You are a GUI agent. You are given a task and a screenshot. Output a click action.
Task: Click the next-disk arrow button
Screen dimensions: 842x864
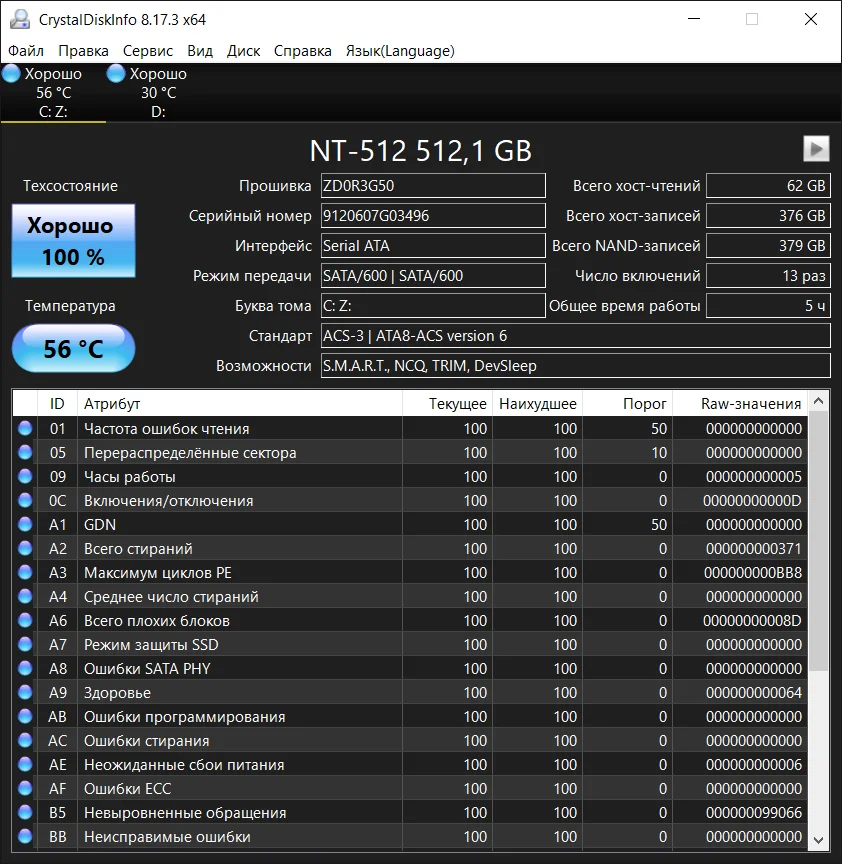[816, 149]
